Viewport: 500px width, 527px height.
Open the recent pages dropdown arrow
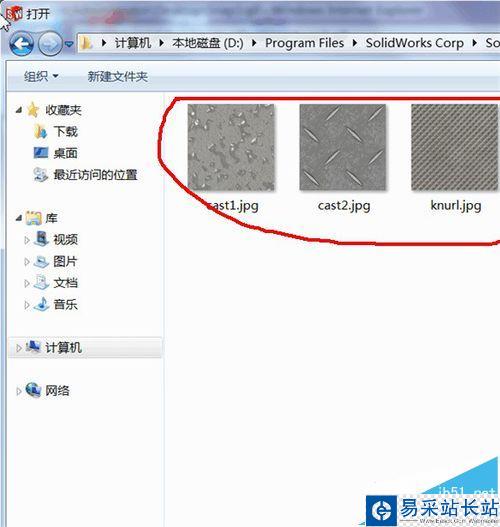point(69,44)
